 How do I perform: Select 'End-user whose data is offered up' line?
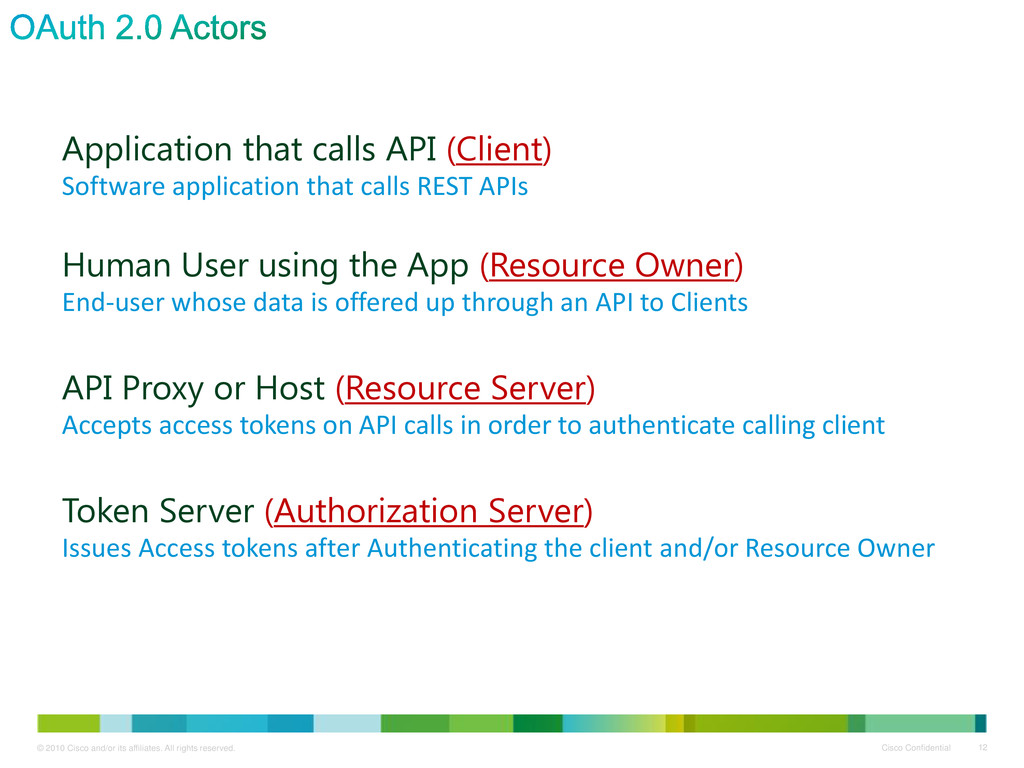(405, 303)
